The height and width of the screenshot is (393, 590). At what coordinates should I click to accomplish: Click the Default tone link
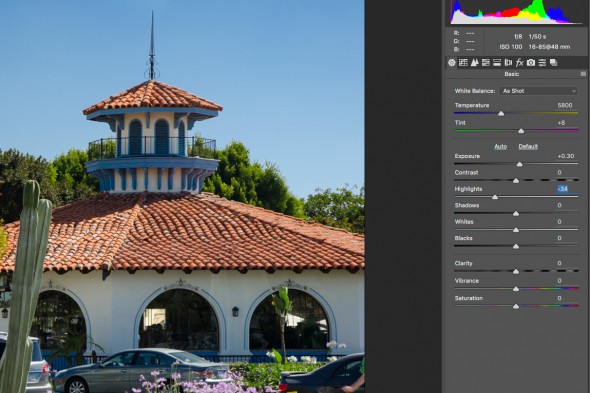click(x=528, y=146)
